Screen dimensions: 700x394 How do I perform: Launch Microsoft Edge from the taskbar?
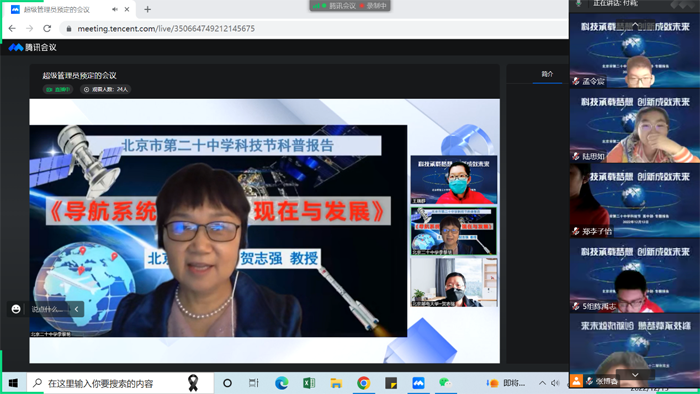281,383
